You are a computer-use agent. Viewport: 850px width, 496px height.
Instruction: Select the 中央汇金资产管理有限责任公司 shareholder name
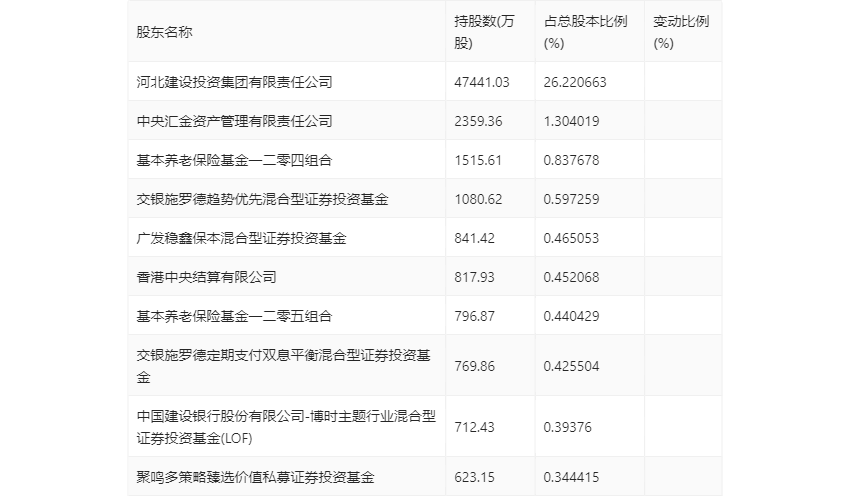pyautogui.click(x=234, y=121)
